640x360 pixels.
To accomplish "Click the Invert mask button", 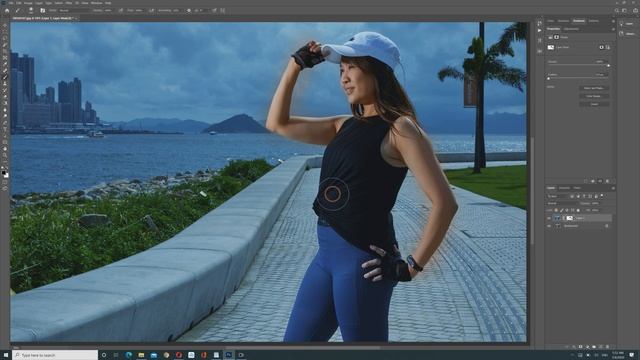I will (x=594, y=104).
